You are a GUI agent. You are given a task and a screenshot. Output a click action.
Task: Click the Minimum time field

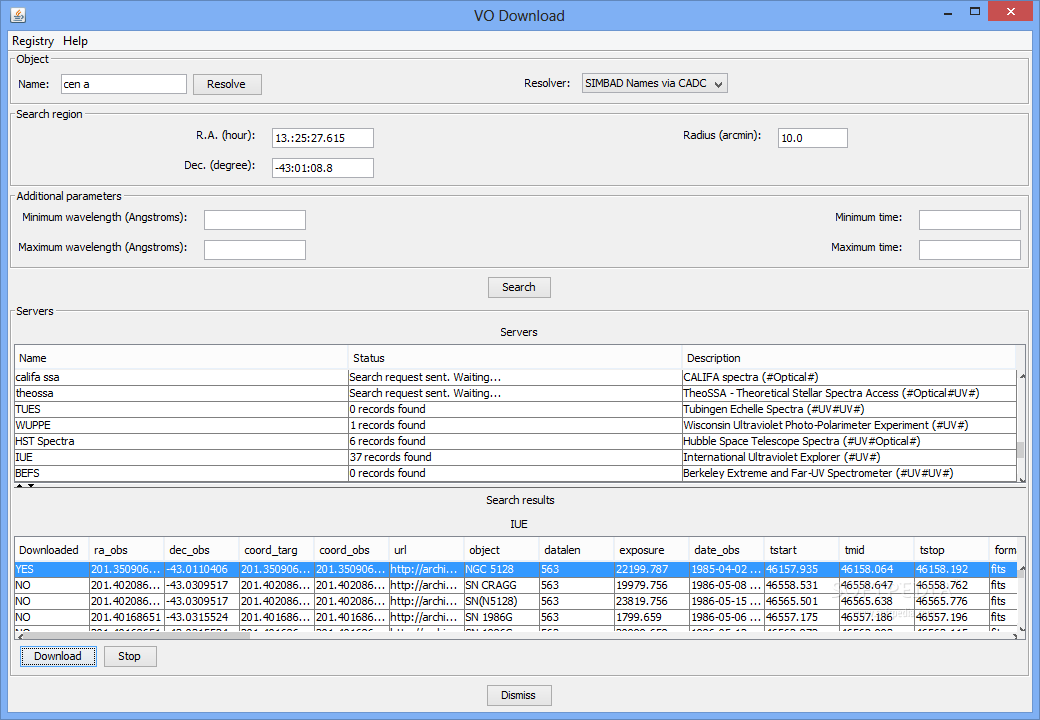(x=970, y=220)
